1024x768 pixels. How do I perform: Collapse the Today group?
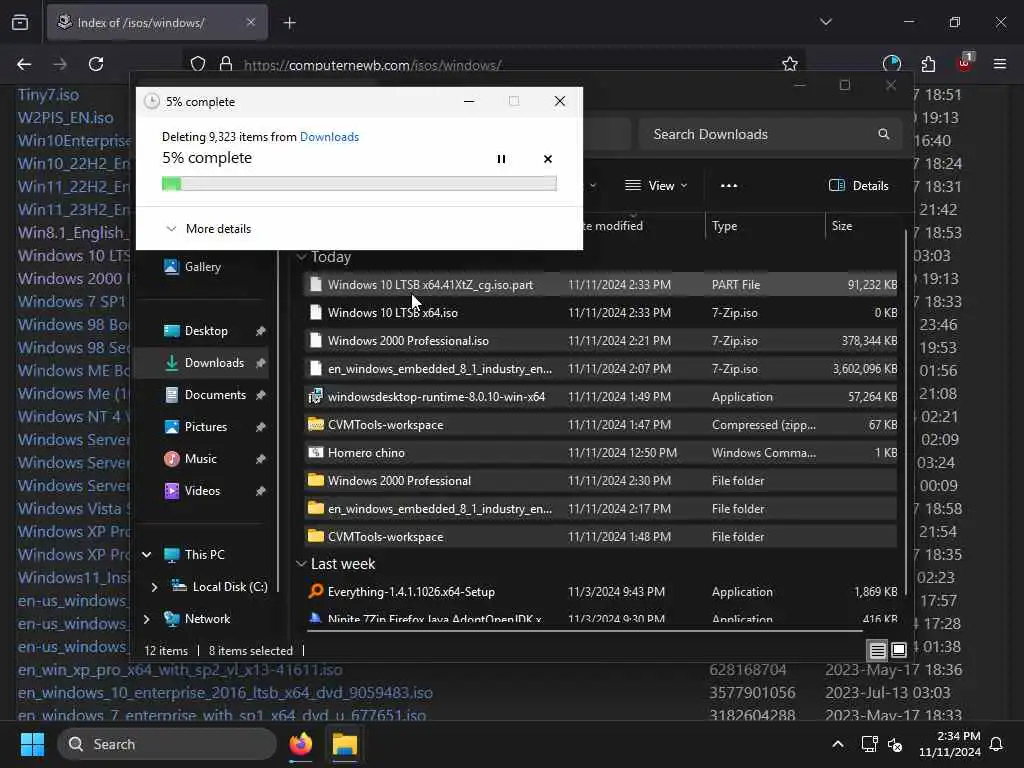301,257
